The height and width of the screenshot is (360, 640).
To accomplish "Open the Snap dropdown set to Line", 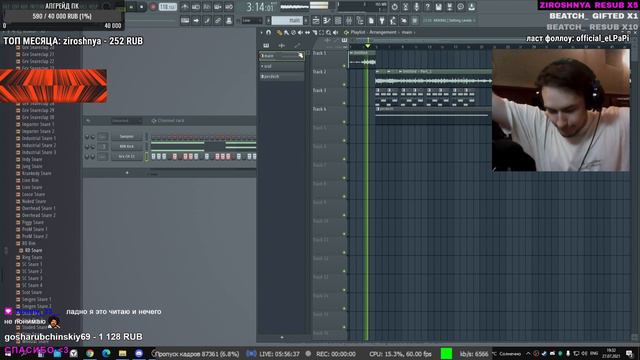I will point(251,20).
